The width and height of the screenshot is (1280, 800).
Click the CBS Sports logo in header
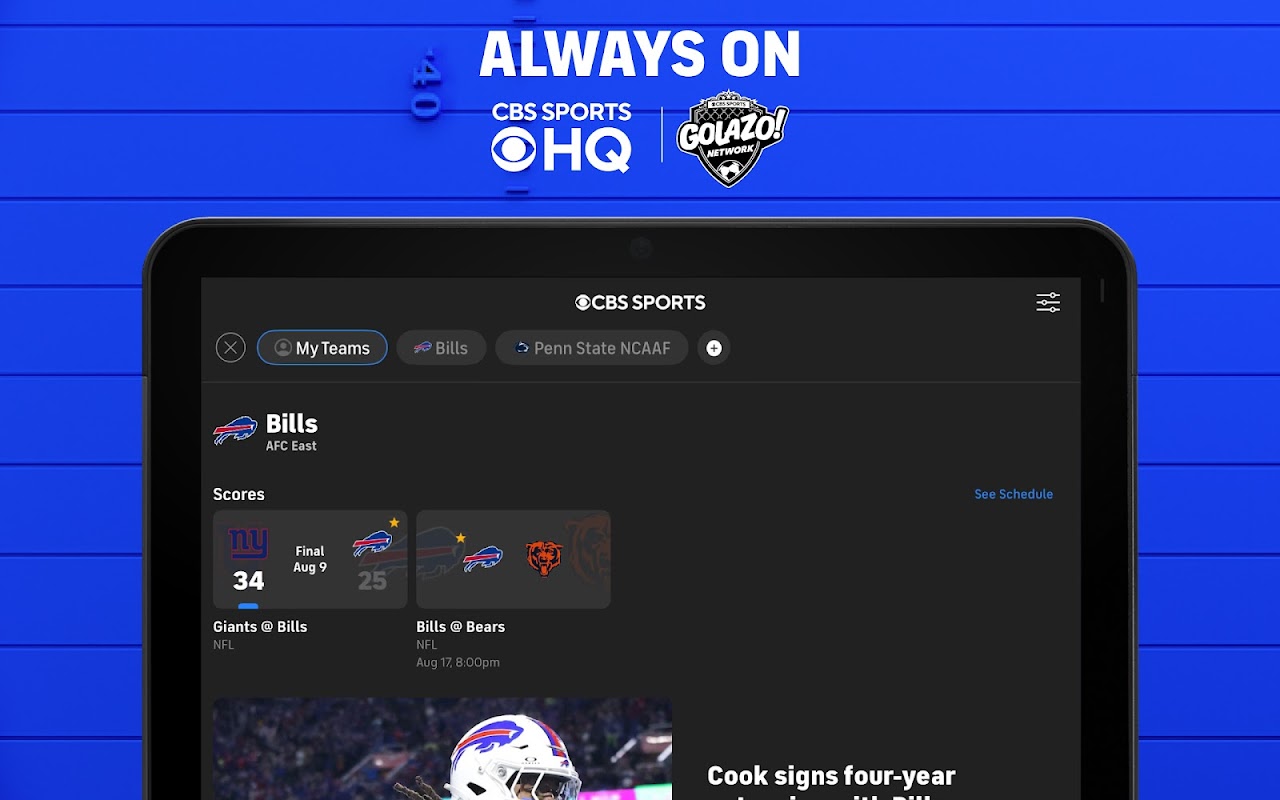coord(640,302)
